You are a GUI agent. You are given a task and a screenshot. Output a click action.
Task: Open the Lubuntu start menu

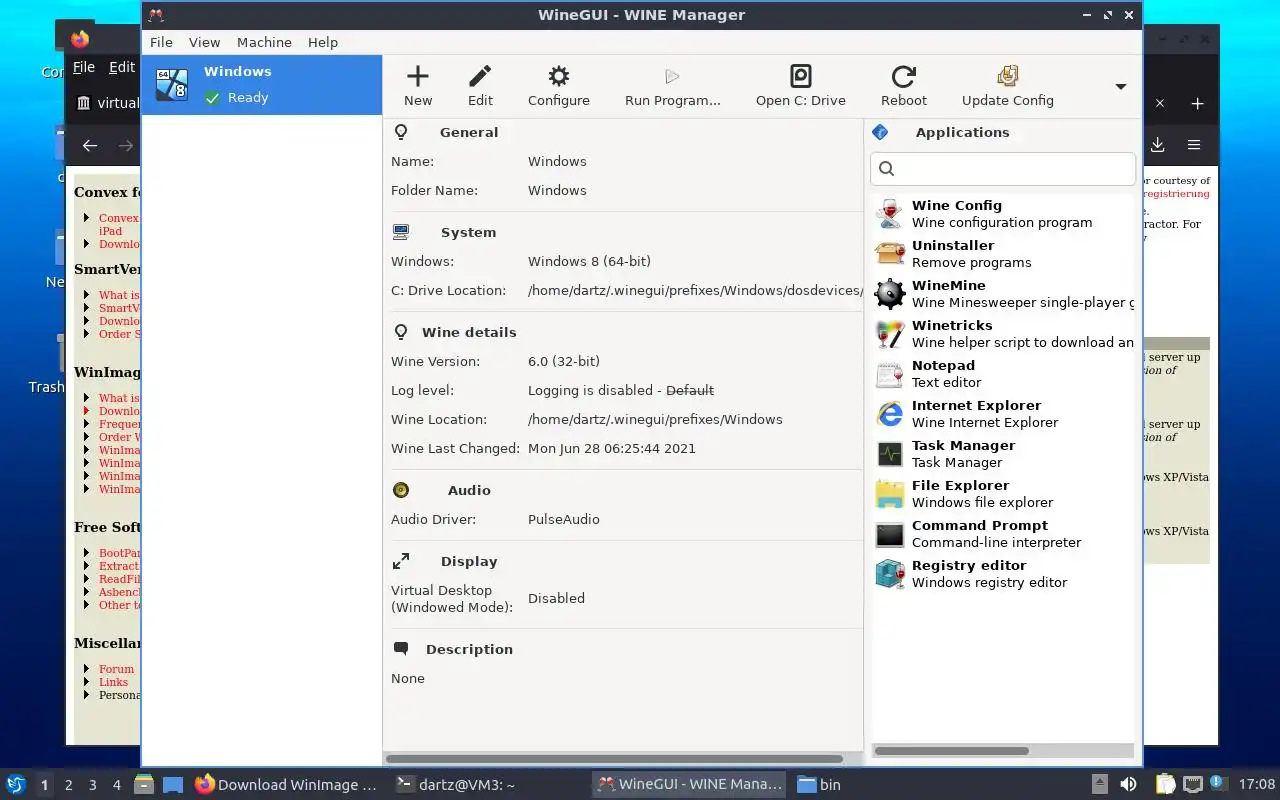(15, 784)
